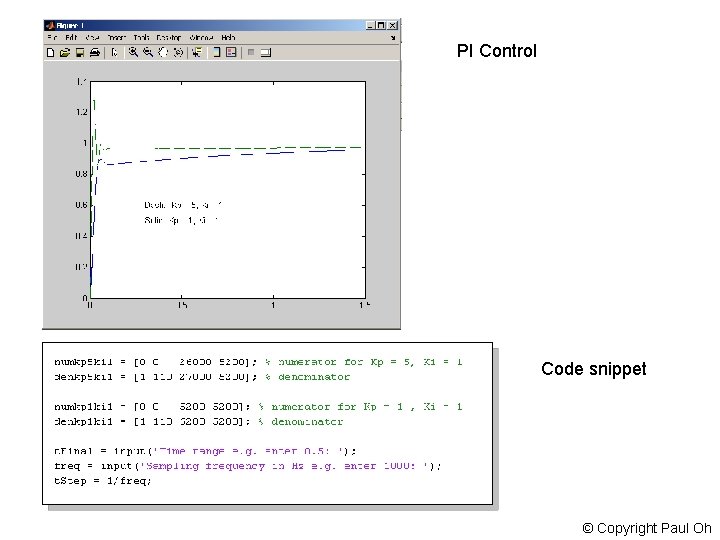This screenshot has height=540, width=720.
Task: Click the 'Copyright Paul Oh' text
Action: point(647,529)
